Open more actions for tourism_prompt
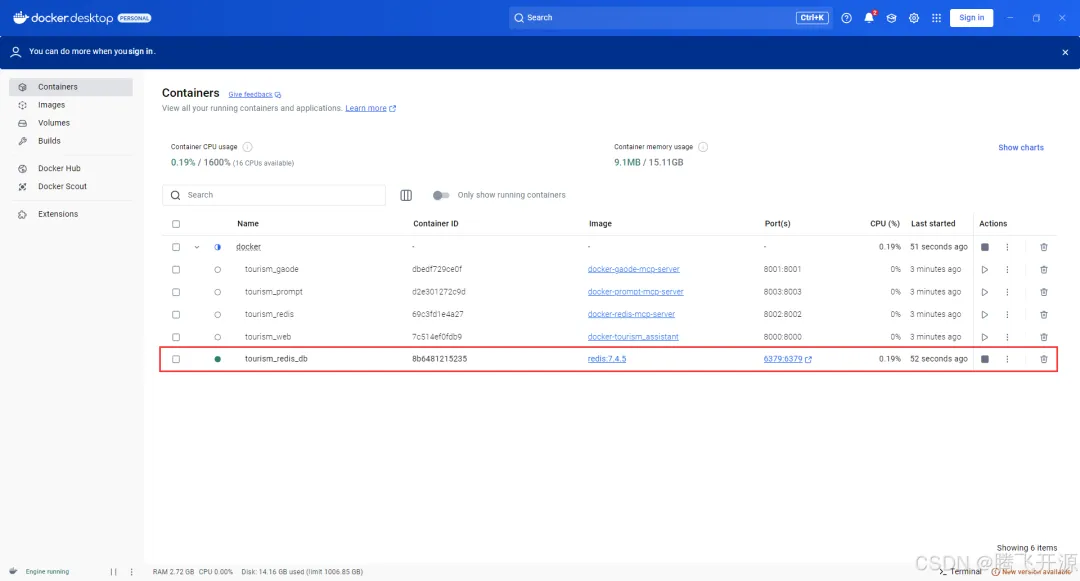The height and width of the screenshot is (581, 1080). [x=1007, y=292]
